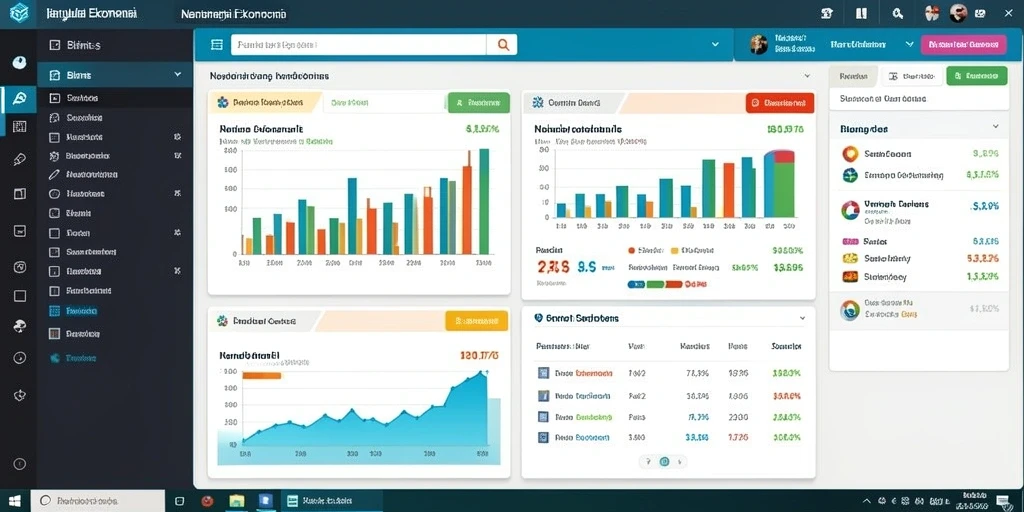Screen dimensions: 1024x512
Task: Expand the chevron in table card header
Action: [x=803, y=319]
